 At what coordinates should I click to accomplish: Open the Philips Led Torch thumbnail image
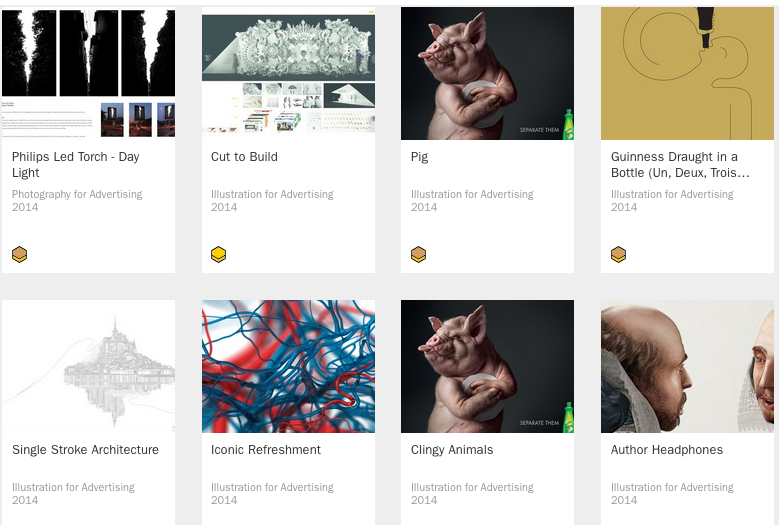88,73
